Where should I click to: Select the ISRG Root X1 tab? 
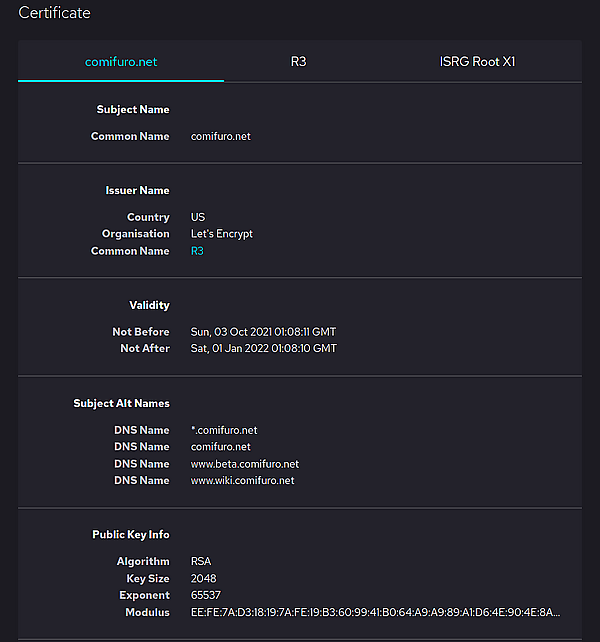477,61
